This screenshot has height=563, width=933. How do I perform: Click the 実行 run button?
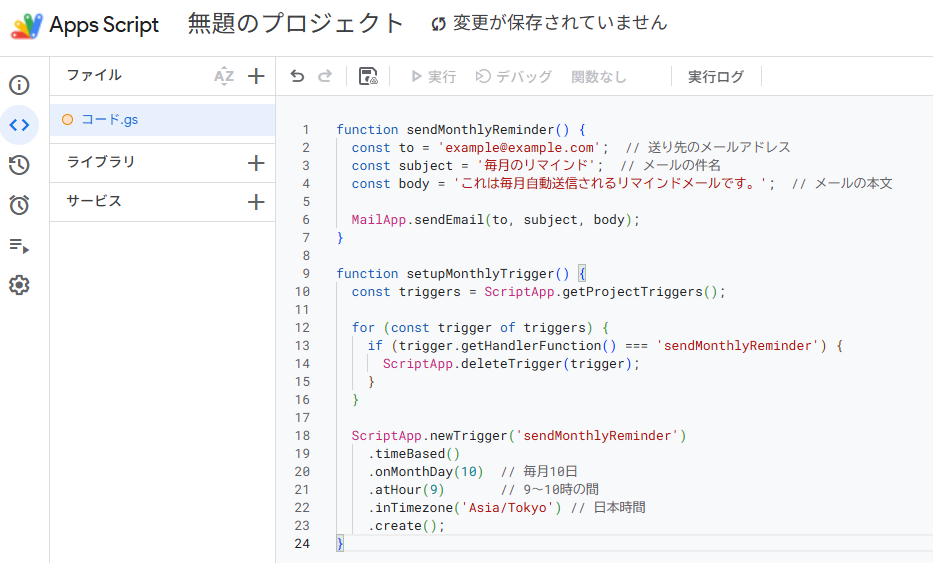coord(433,77)
